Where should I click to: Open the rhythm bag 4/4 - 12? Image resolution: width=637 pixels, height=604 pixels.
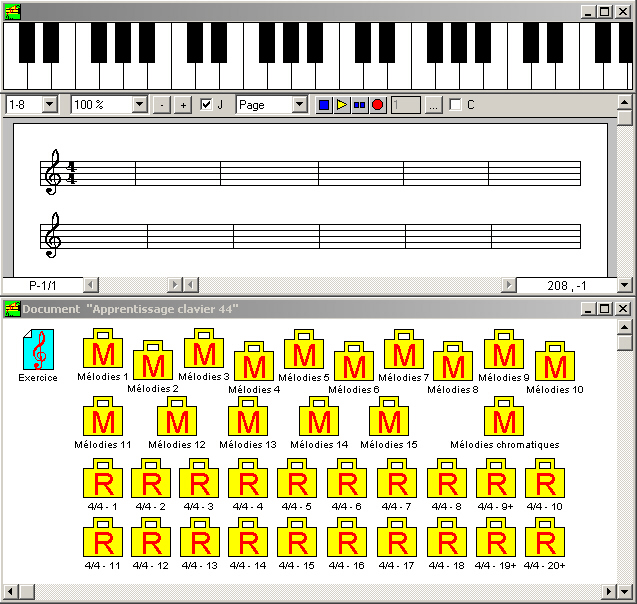(151, 537)
